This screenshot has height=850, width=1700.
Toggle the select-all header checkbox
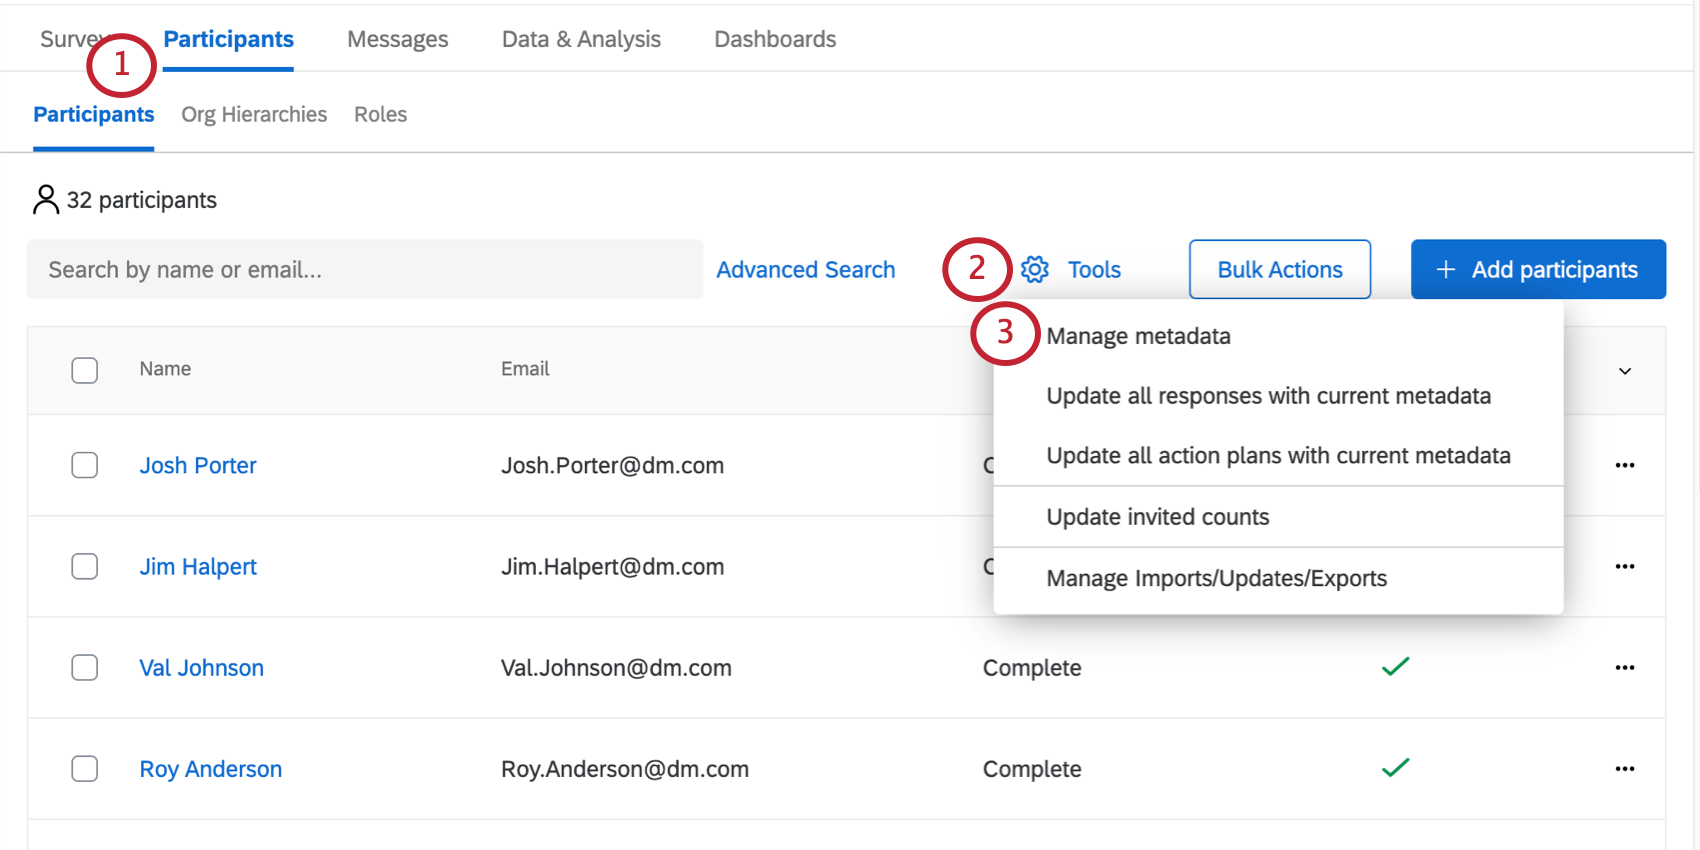[85, 370]
